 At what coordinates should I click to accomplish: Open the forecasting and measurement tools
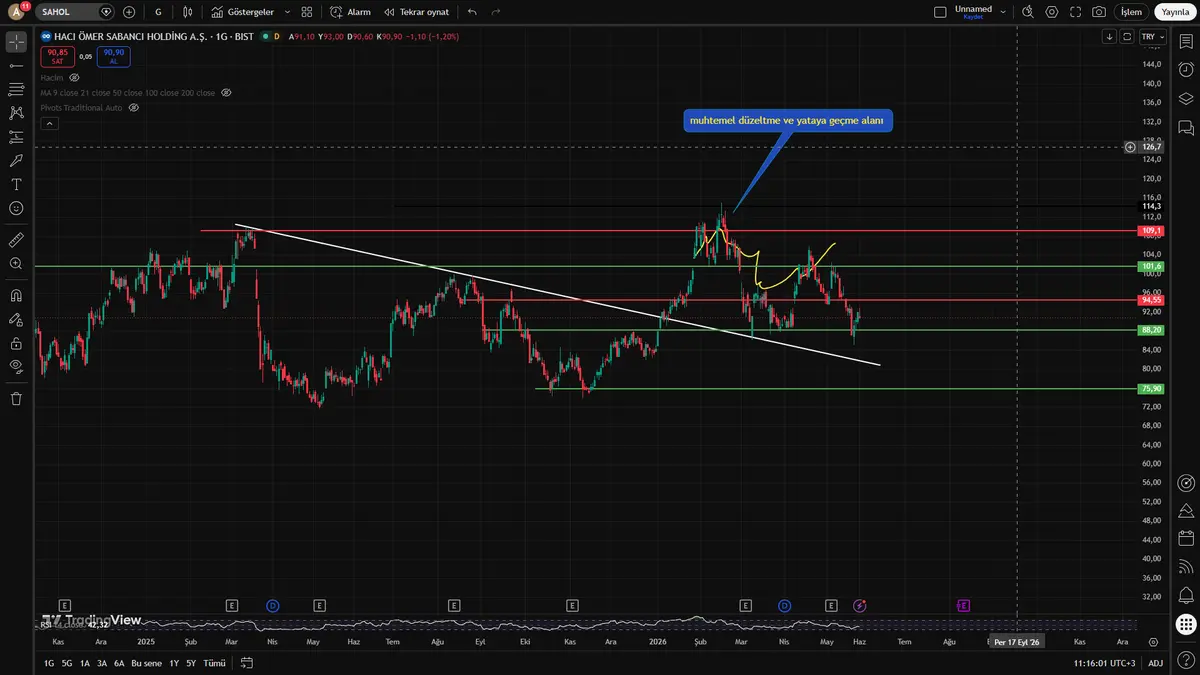coord(16,137)
